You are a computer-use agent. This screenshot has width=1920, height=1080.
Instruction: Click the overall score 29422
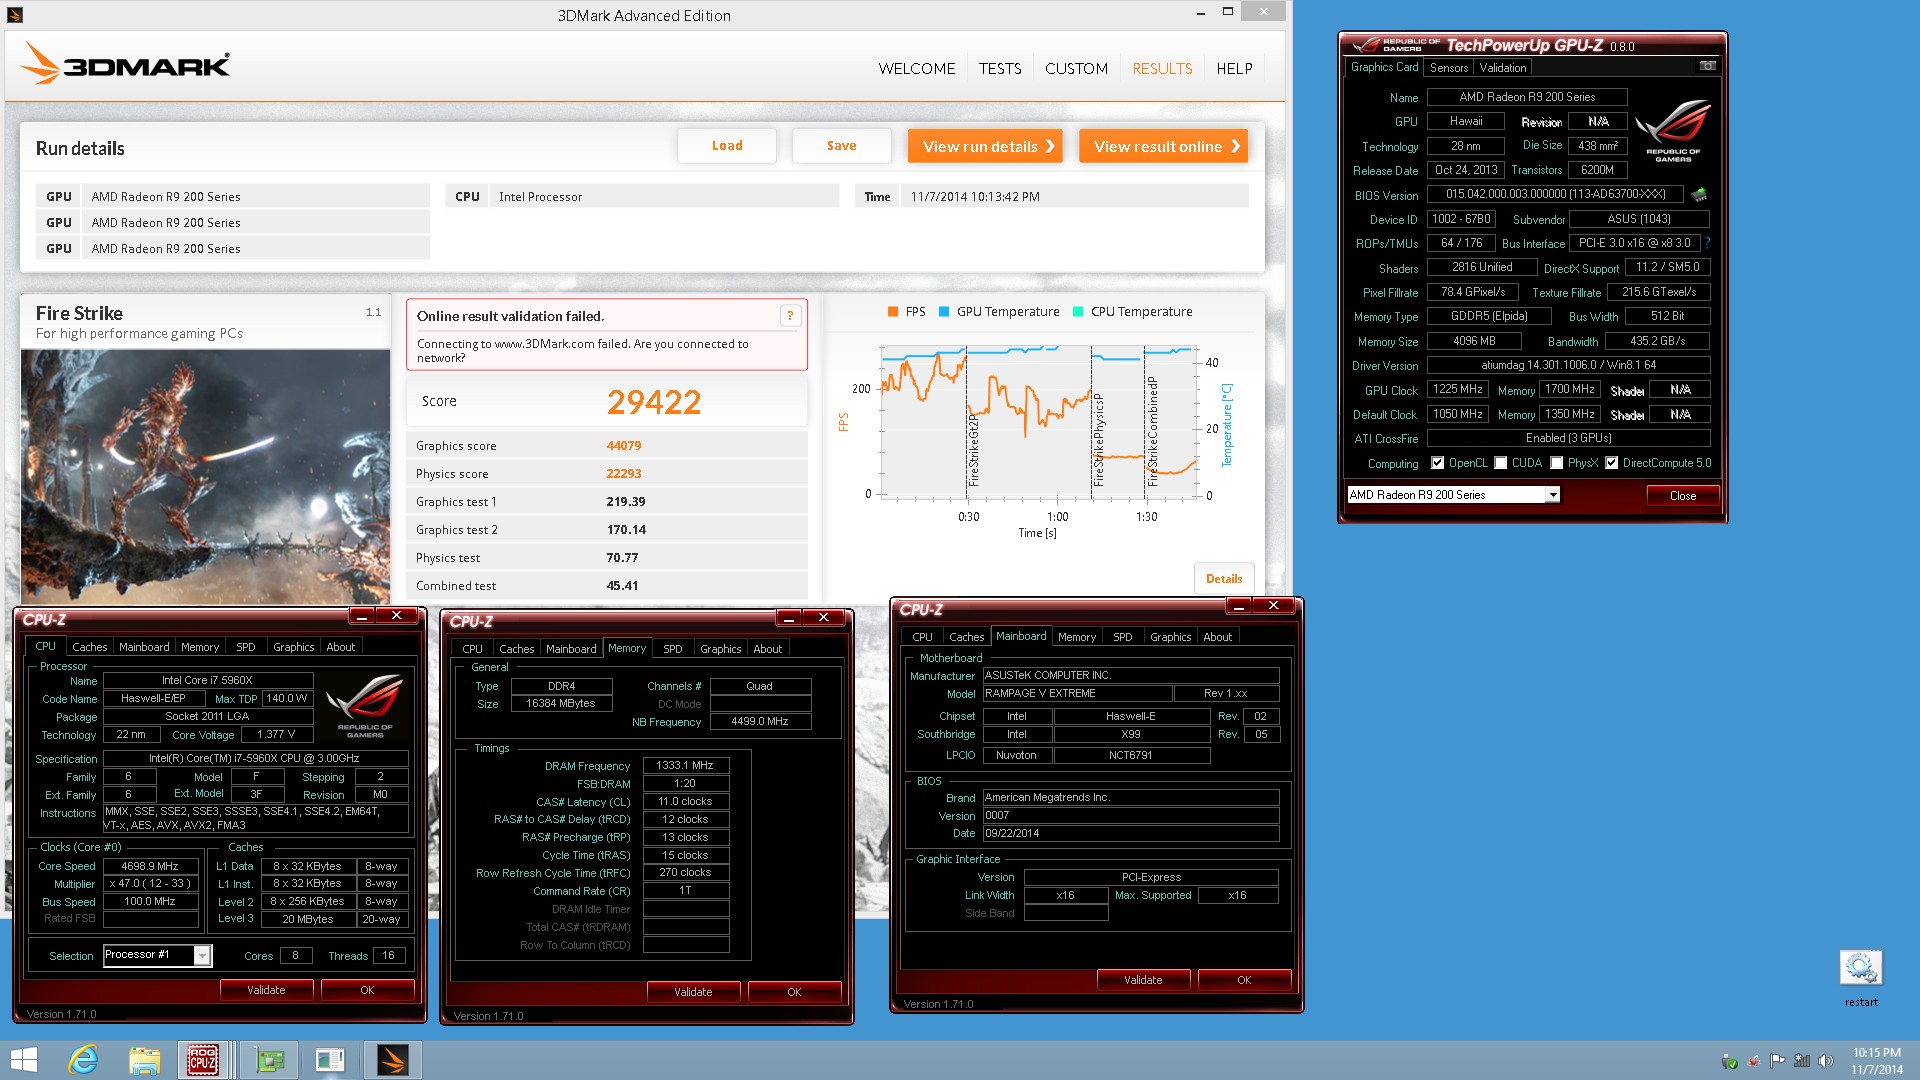click(654, 402)
